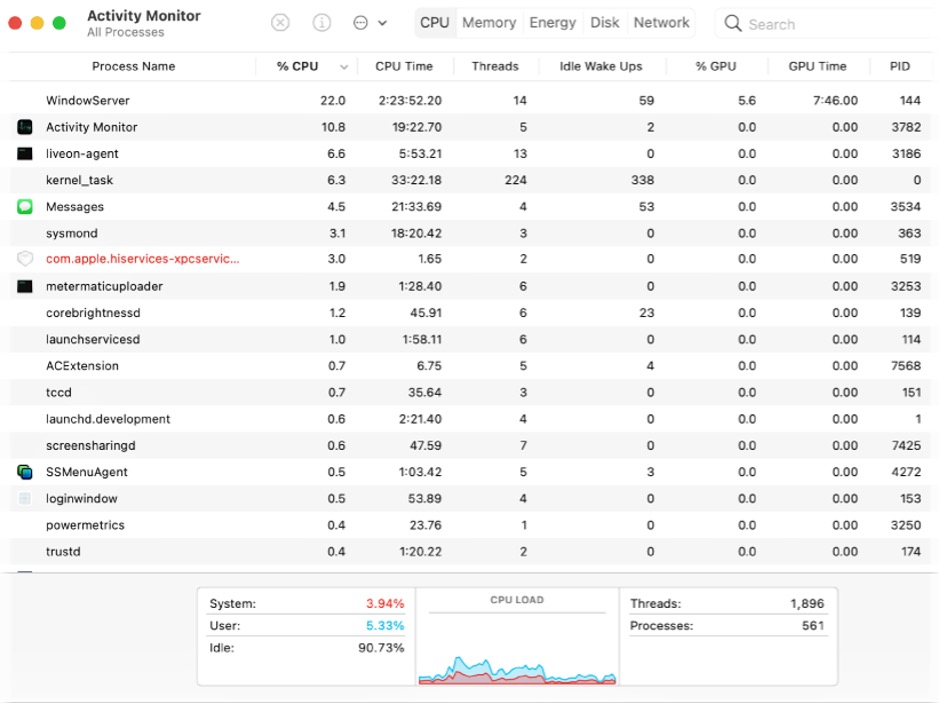
Task: Switch to the Energy tab
Action: pyautogui.click(x=553, y=22)
